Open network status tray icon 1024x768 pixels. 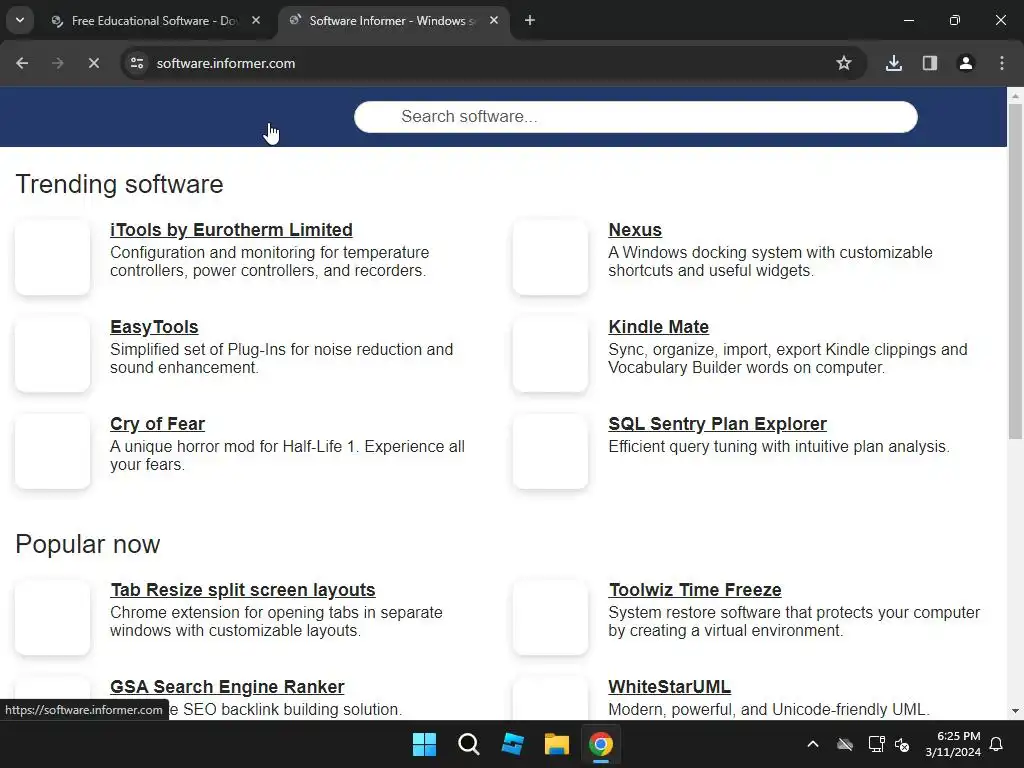(876, 744)
